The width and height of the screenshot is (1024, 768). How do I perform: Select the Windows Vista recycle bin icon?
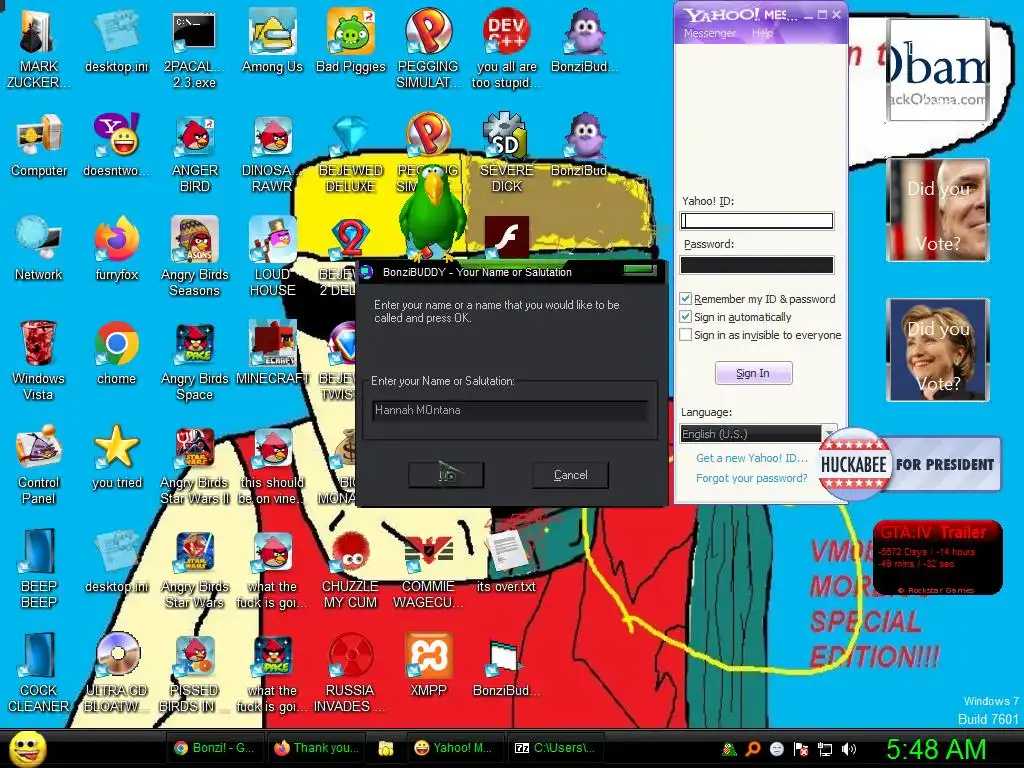point(39,360)
